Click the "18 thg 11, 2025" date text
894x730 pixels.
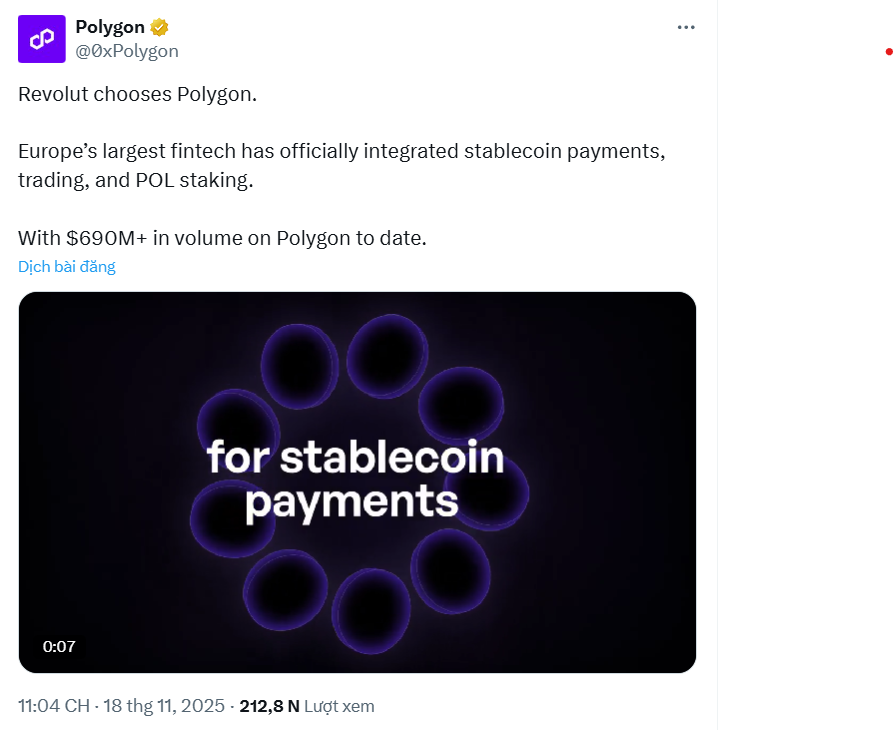pyautogui.click(x=165, y=706)
